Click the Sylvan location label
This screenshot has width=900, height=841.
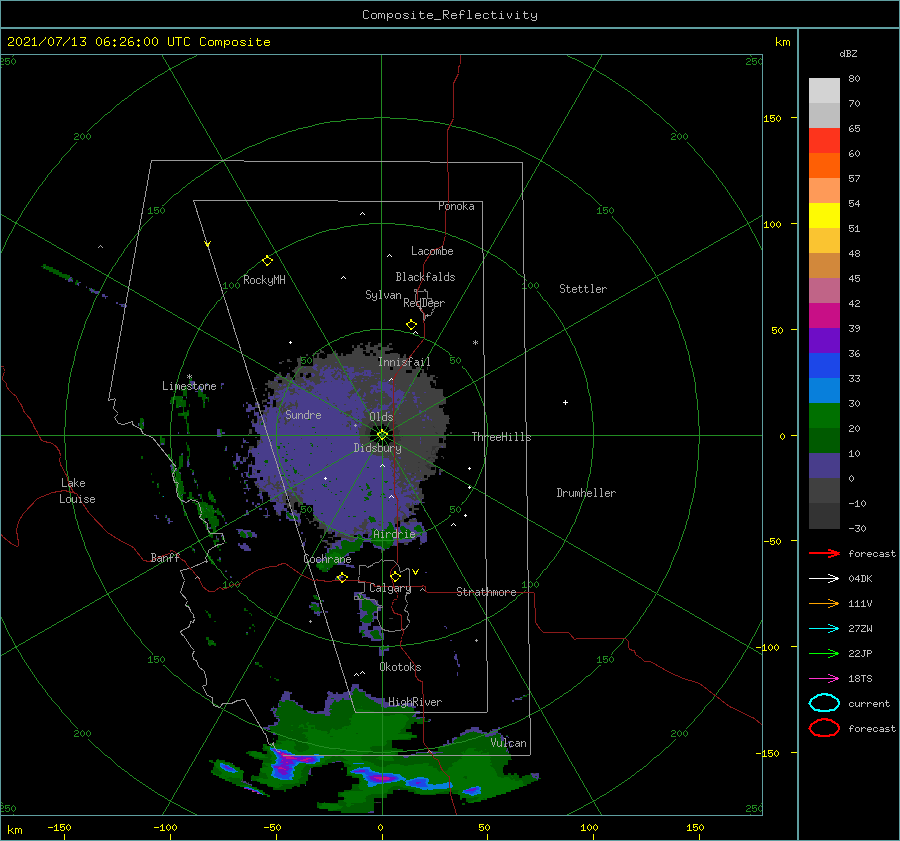pyautogui.click(x=383, y=295)
